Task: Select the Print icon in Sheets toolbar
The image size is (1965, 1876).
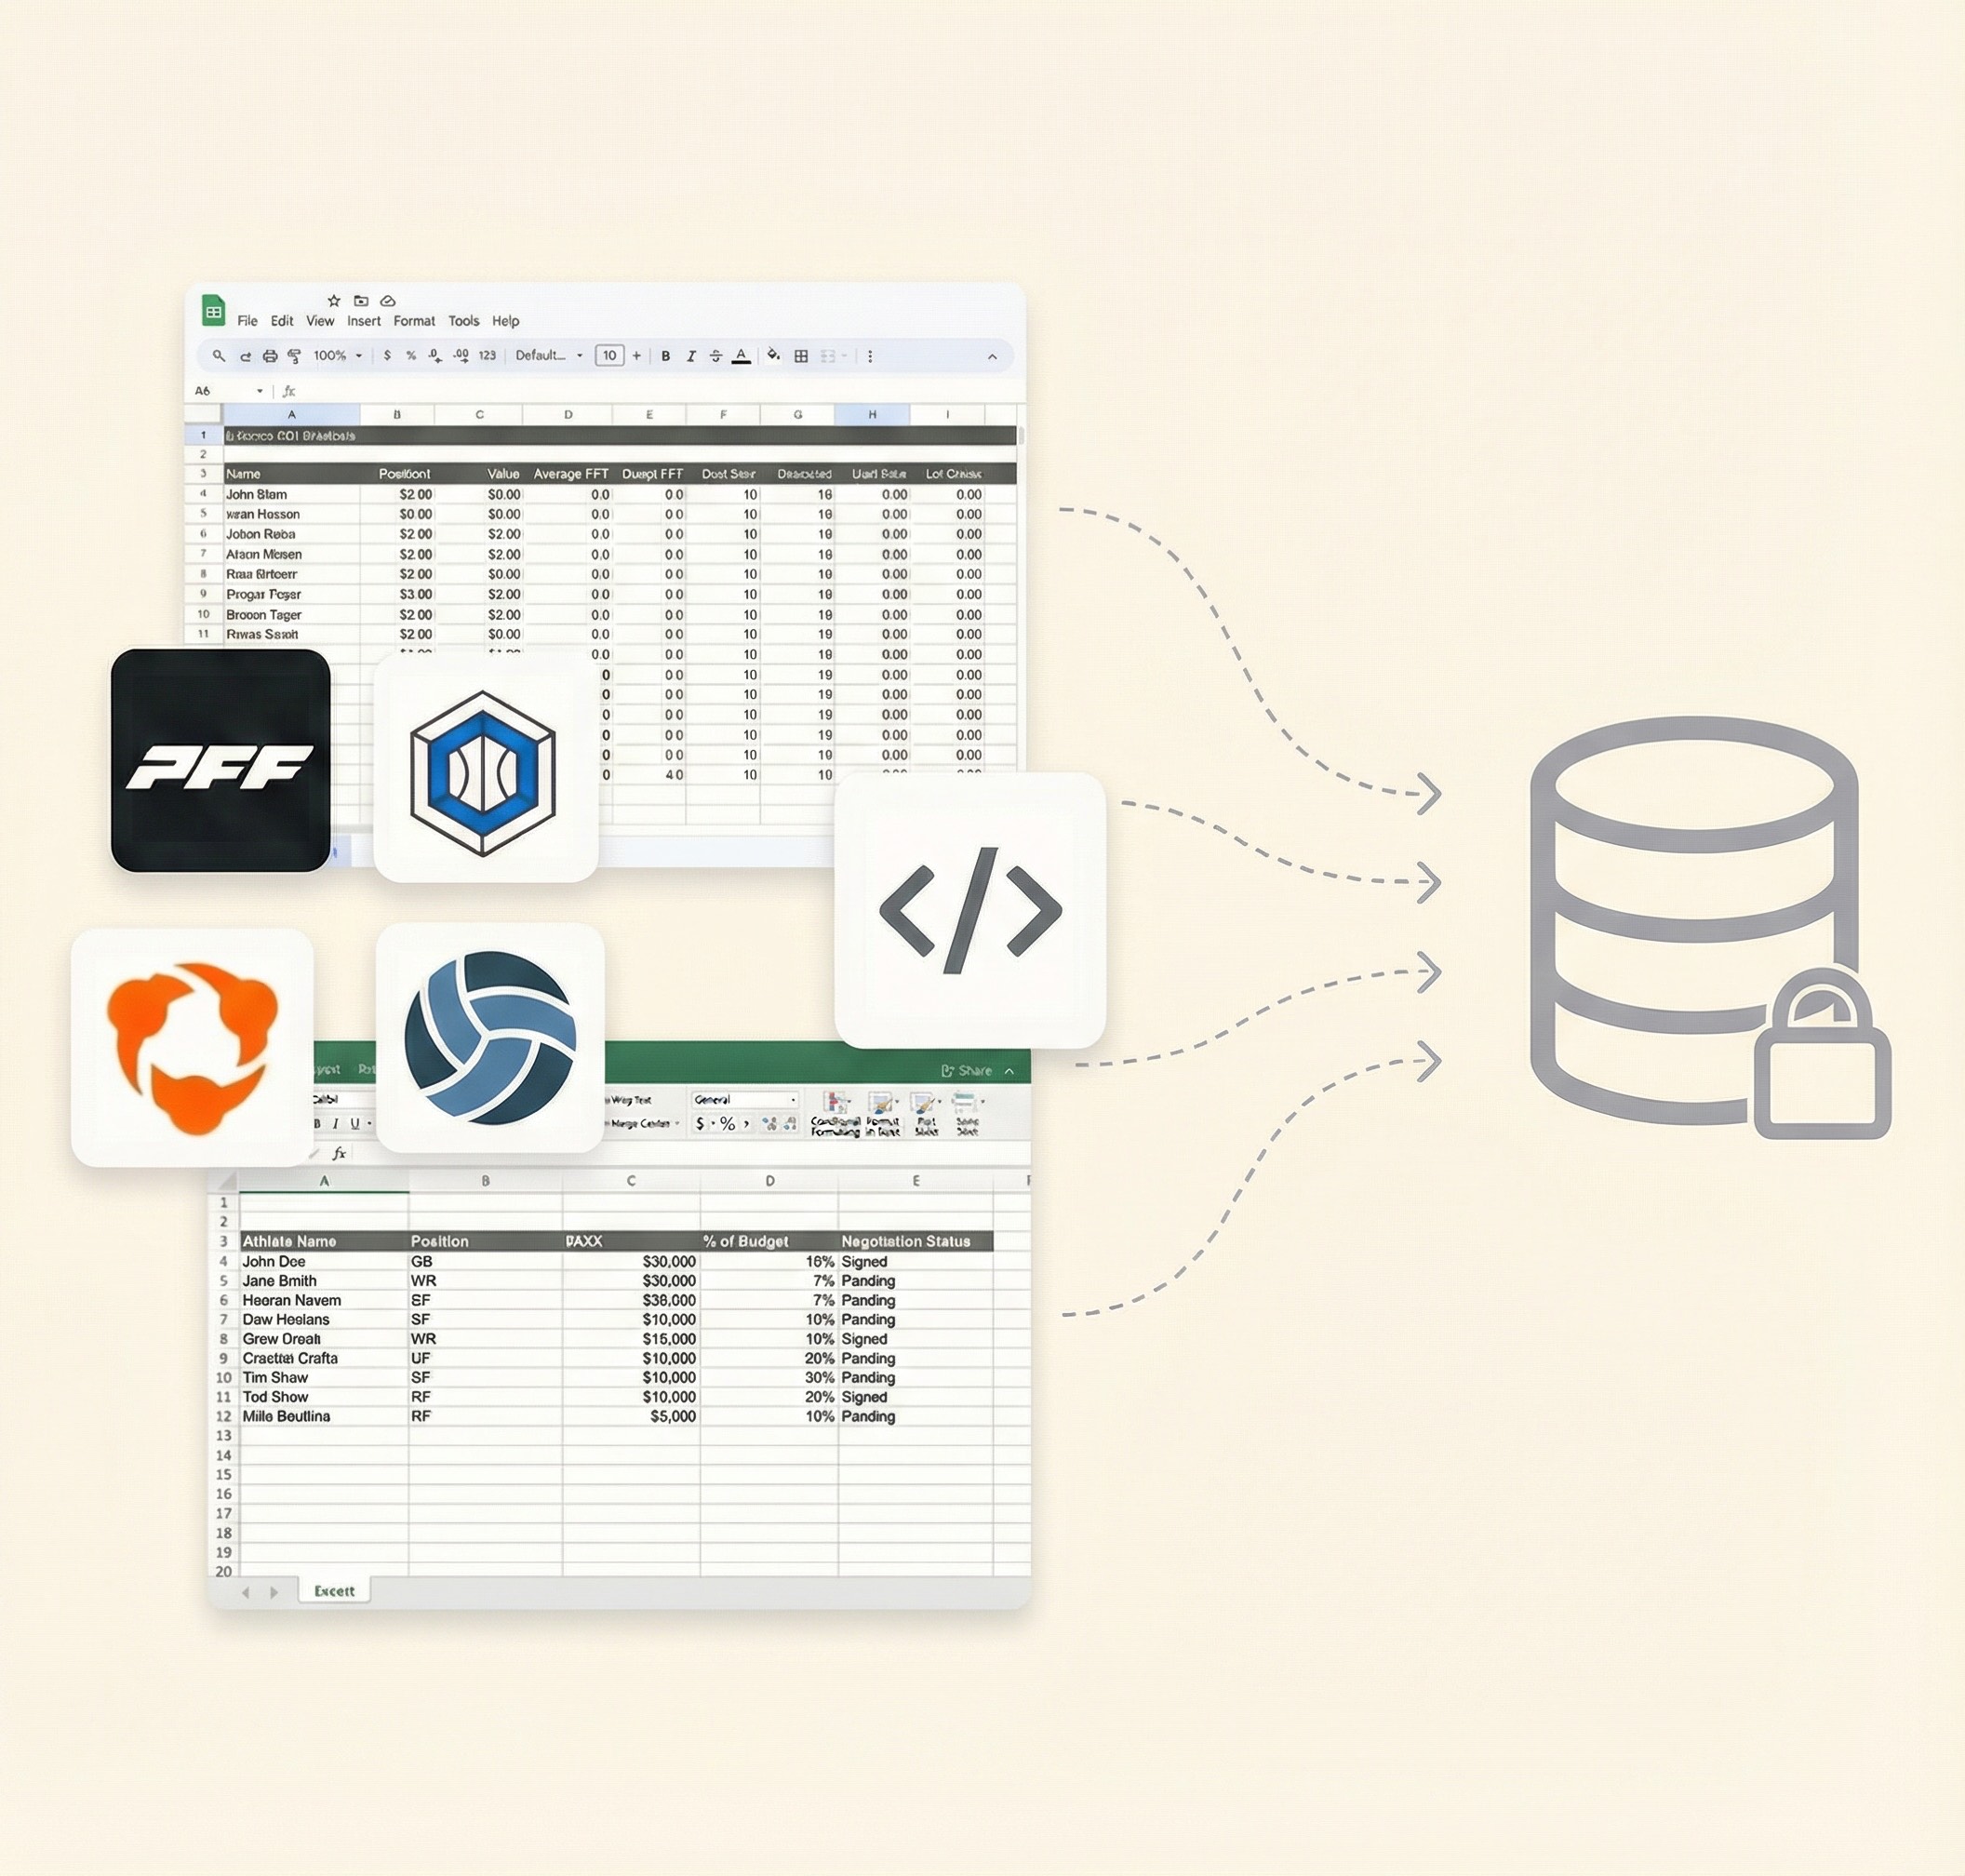Action: 269,355
